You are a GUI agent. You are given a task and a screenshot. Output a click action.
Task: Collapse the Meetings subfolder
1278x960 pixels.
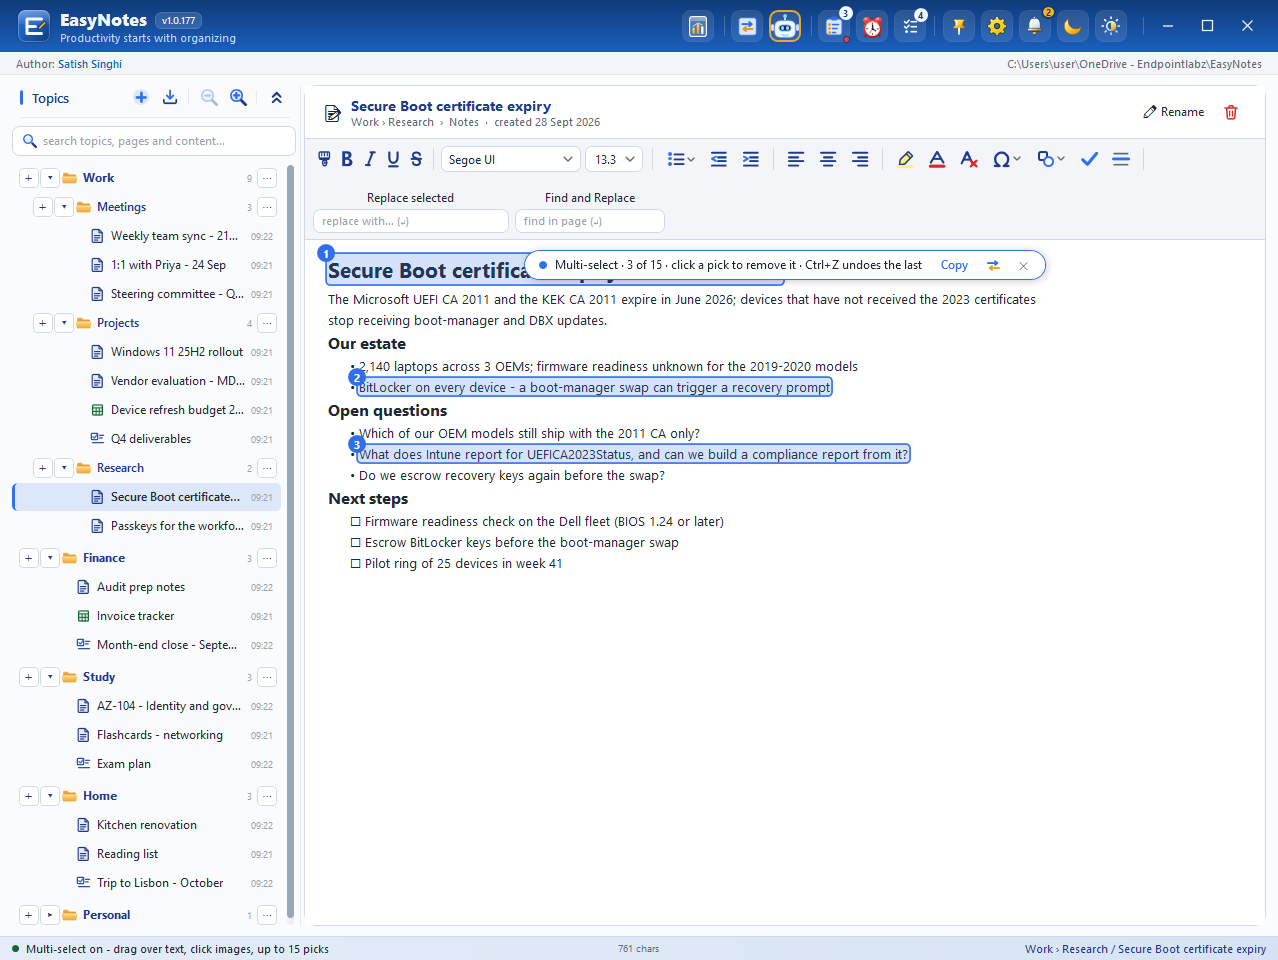[x=64, y=207]
